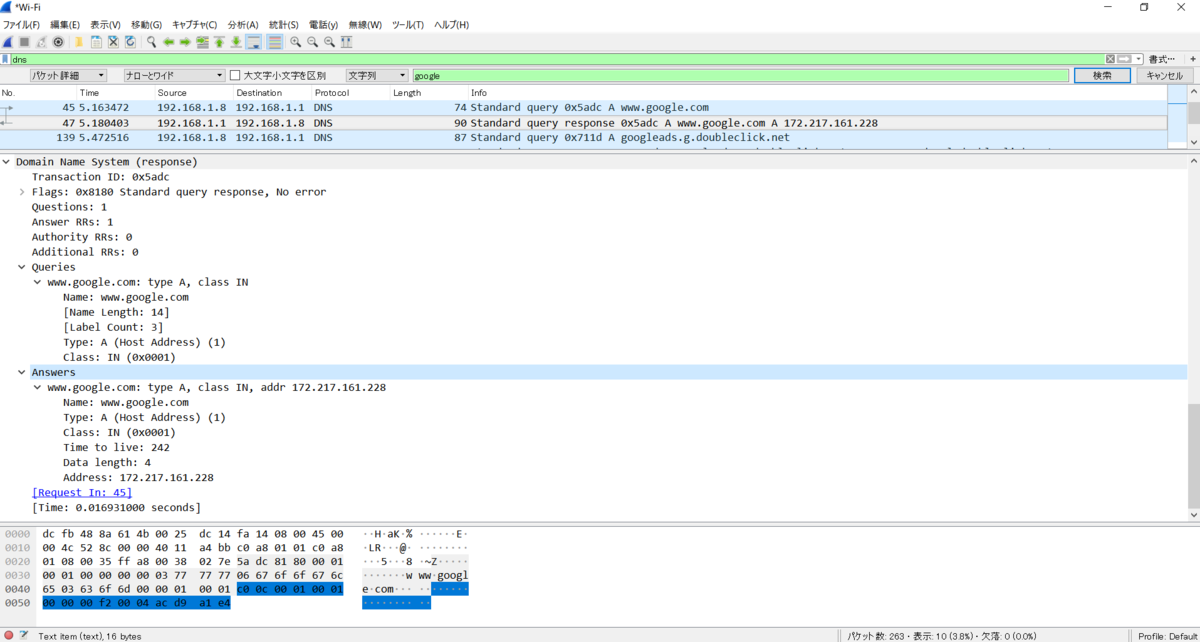Reload the capture file
Screen dimensions: 1200x642
click(x=130, y=42)
